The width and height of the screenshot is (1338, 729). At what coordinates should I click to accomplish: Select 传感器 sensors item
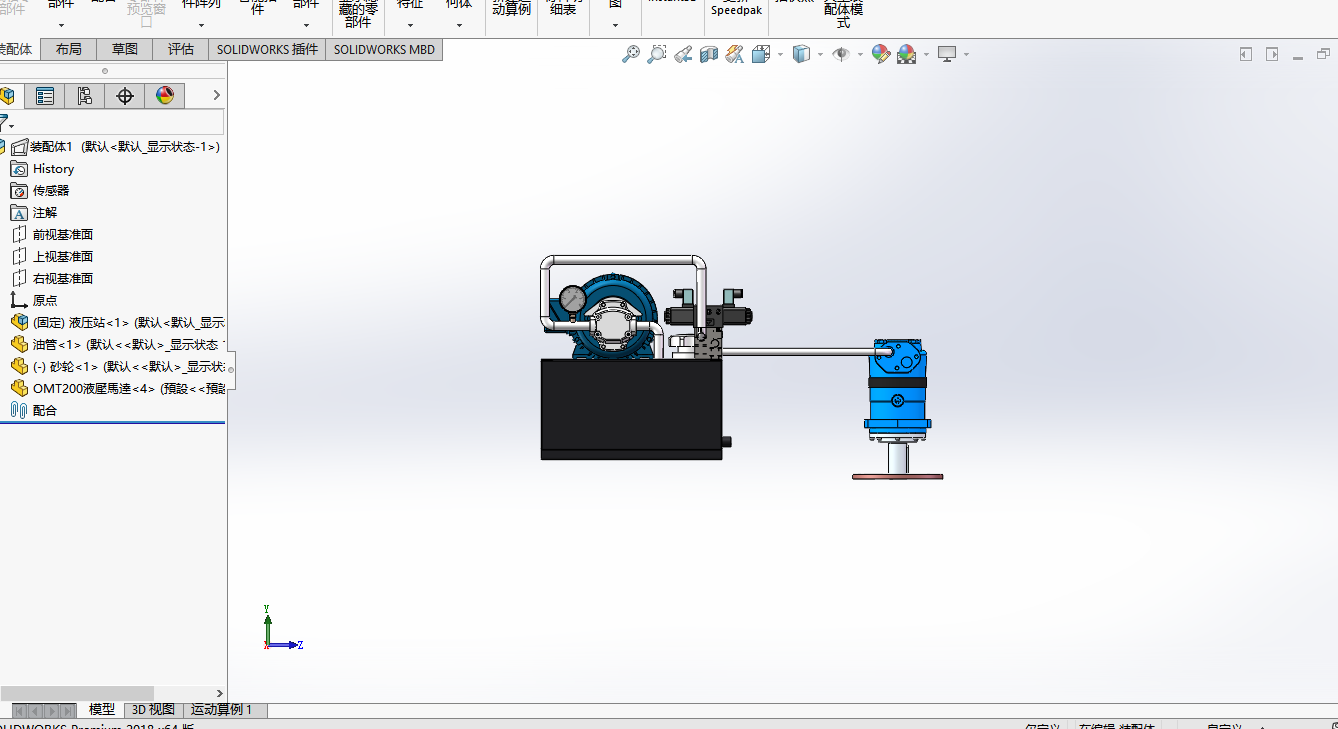(x=40, y=191)
